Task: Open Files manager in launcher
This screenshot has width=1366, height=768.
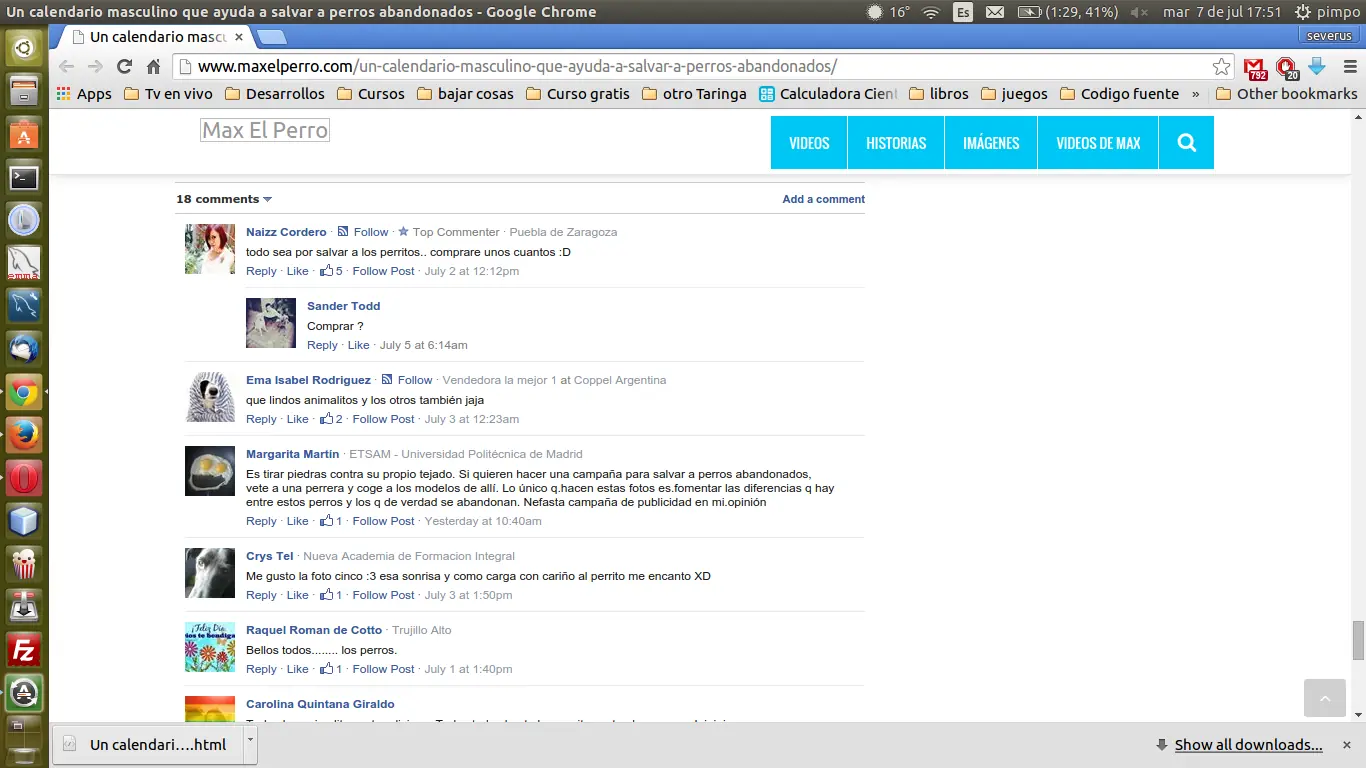Action: [x=24, y=91]
